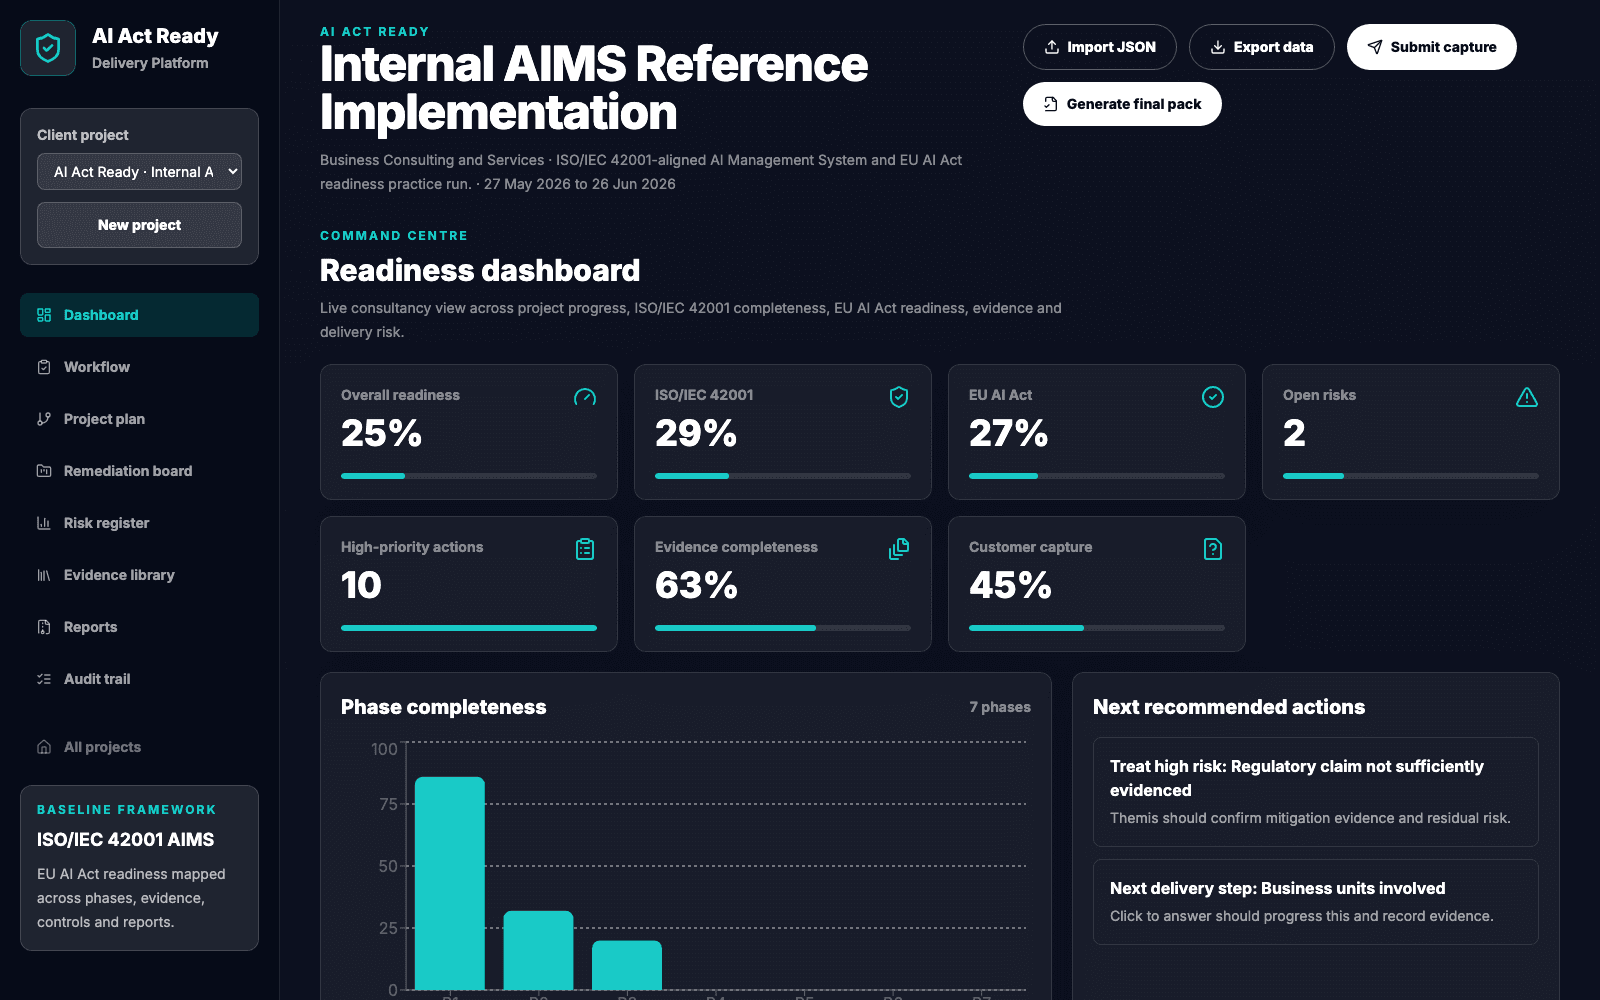Click Export data button
The height and width of the screenshot is (1000, 1600).
pos(1261,47)
